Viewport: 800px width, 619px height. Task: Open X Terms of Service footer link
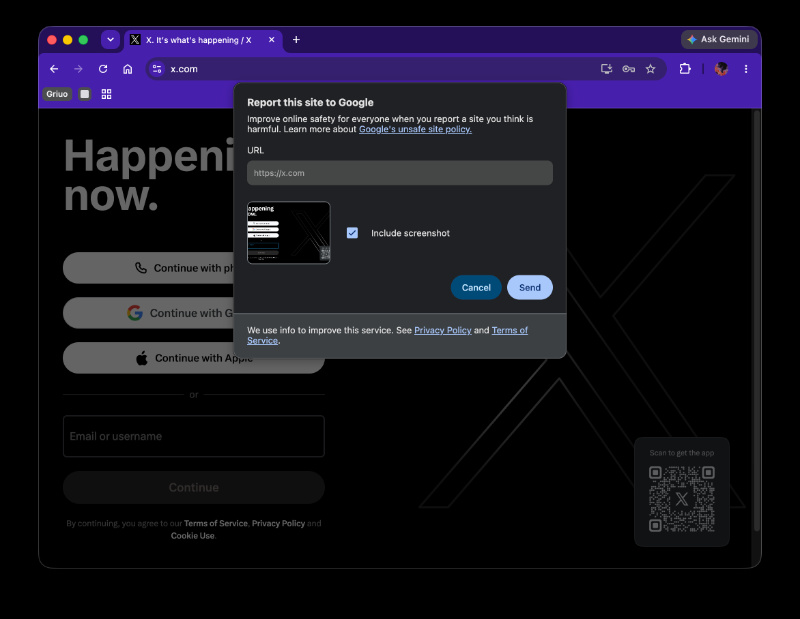tap(216, 523)
